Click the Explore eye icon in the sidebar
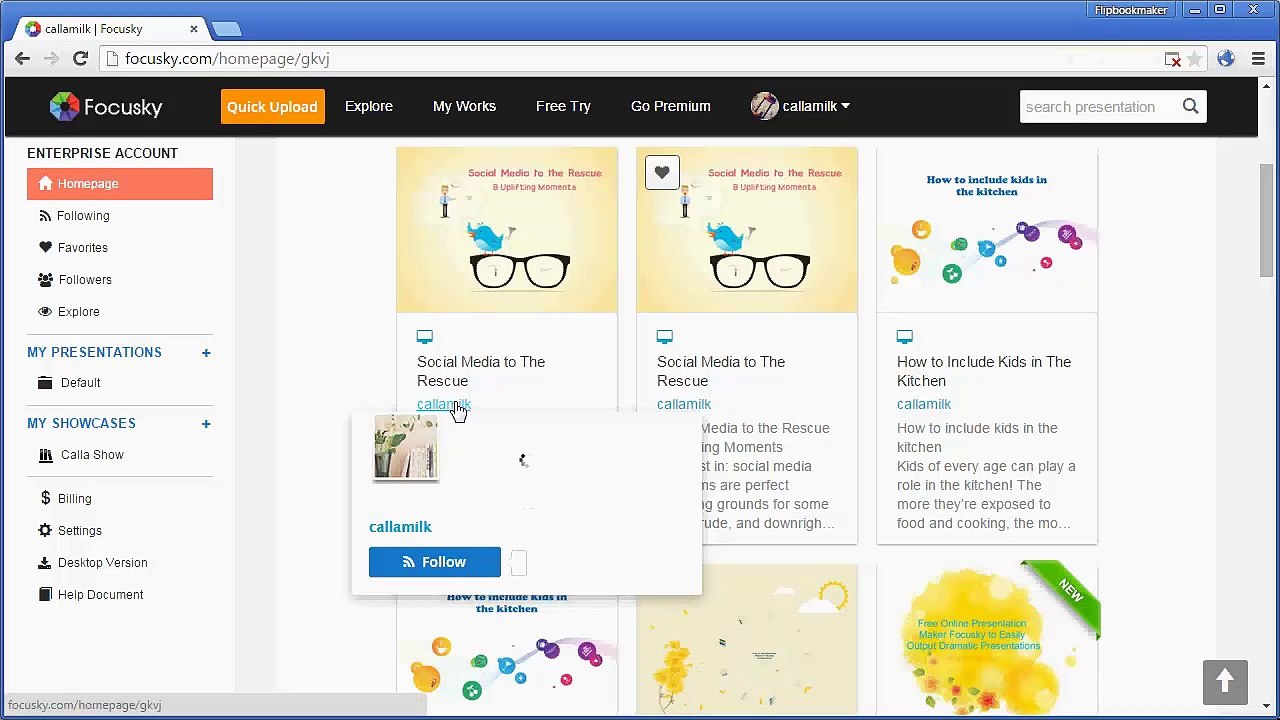The height and width of the screenshot is (720, 1280). click(45, 311)
